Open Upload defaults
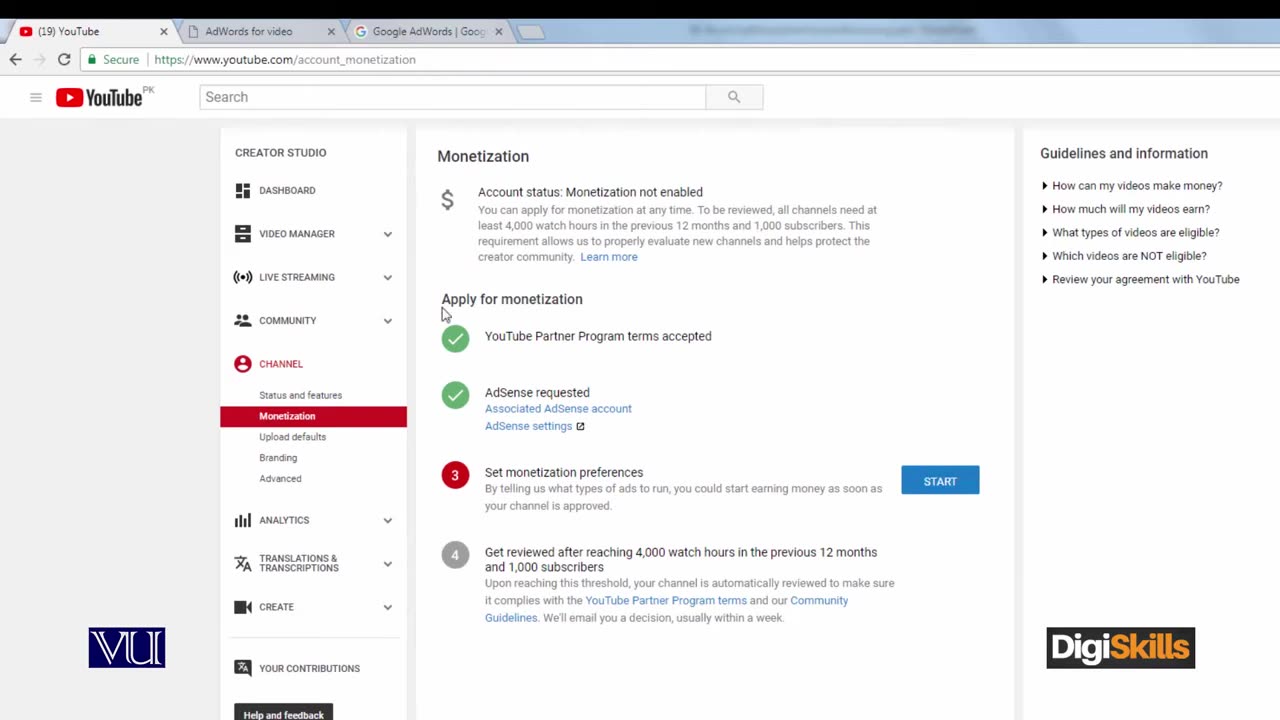Screen dimensions: 1280x720 (x=292, y=437)
